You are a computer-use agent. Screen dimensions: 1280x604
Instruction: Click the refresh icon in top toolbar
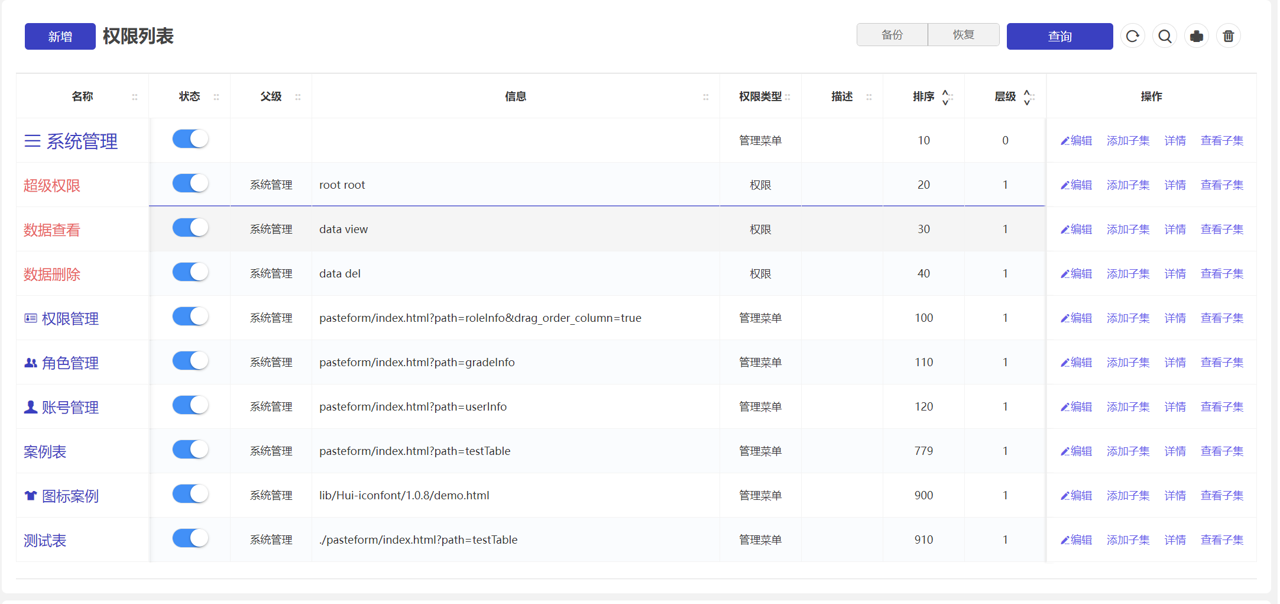click(x=1132, y=36)
